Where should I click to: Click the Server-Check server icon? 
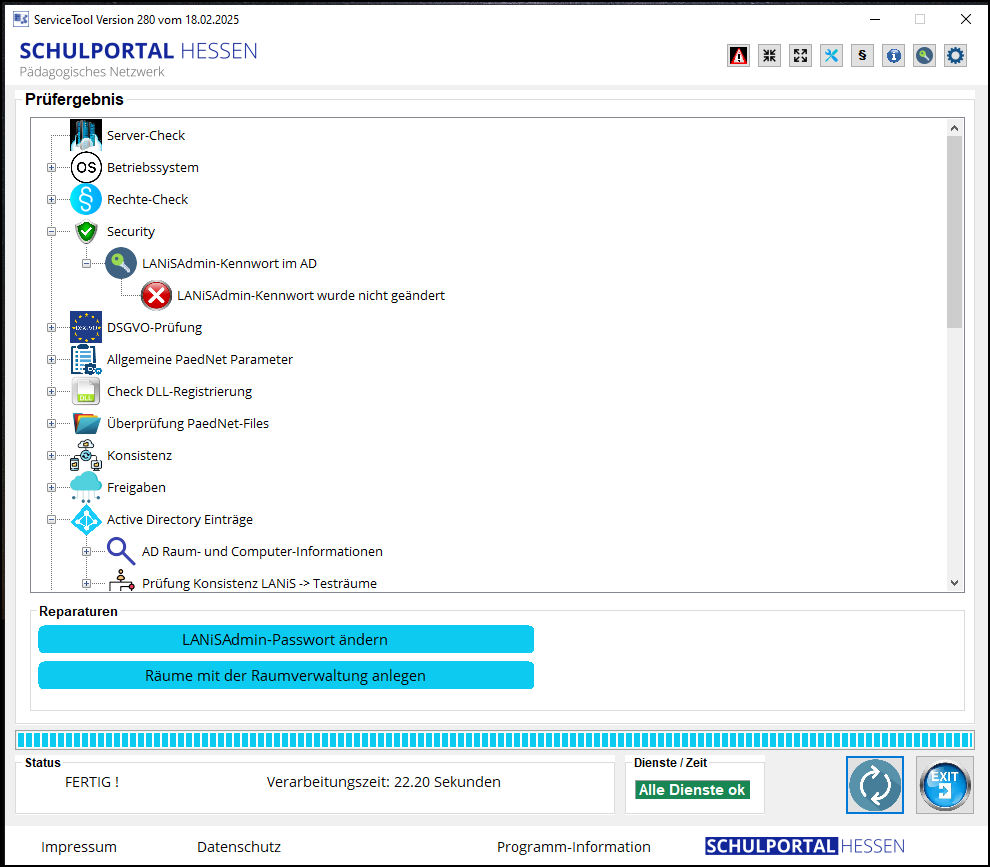pyautogui.click(x=86, y=135)
